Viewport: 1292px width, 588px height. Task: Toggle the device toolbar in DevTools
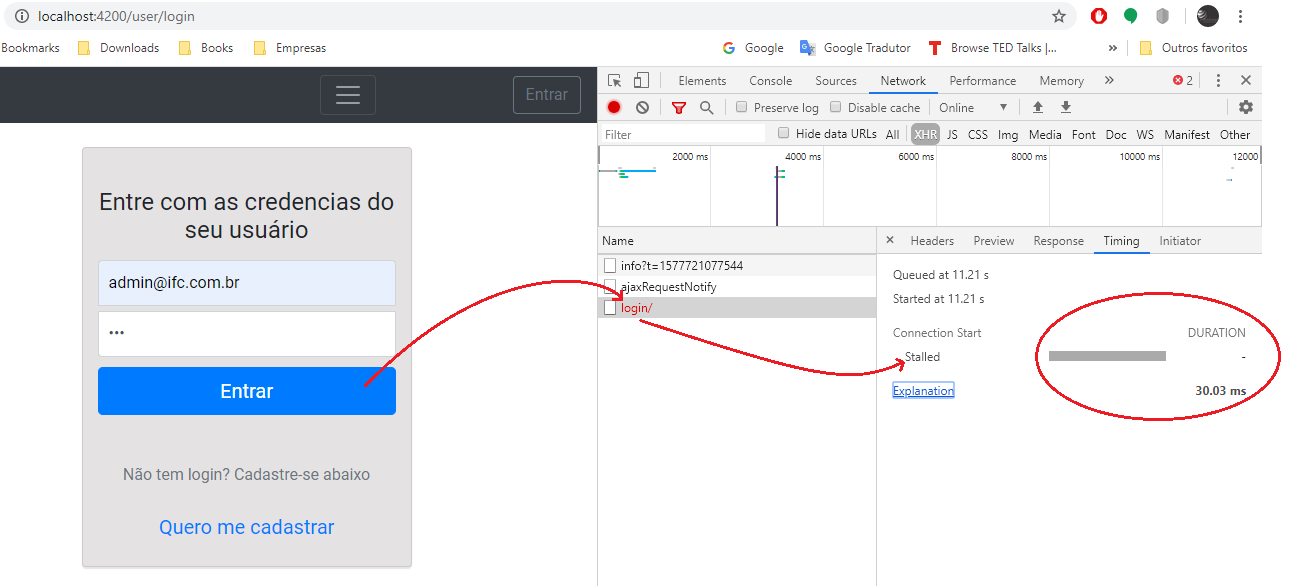[641, 81]
